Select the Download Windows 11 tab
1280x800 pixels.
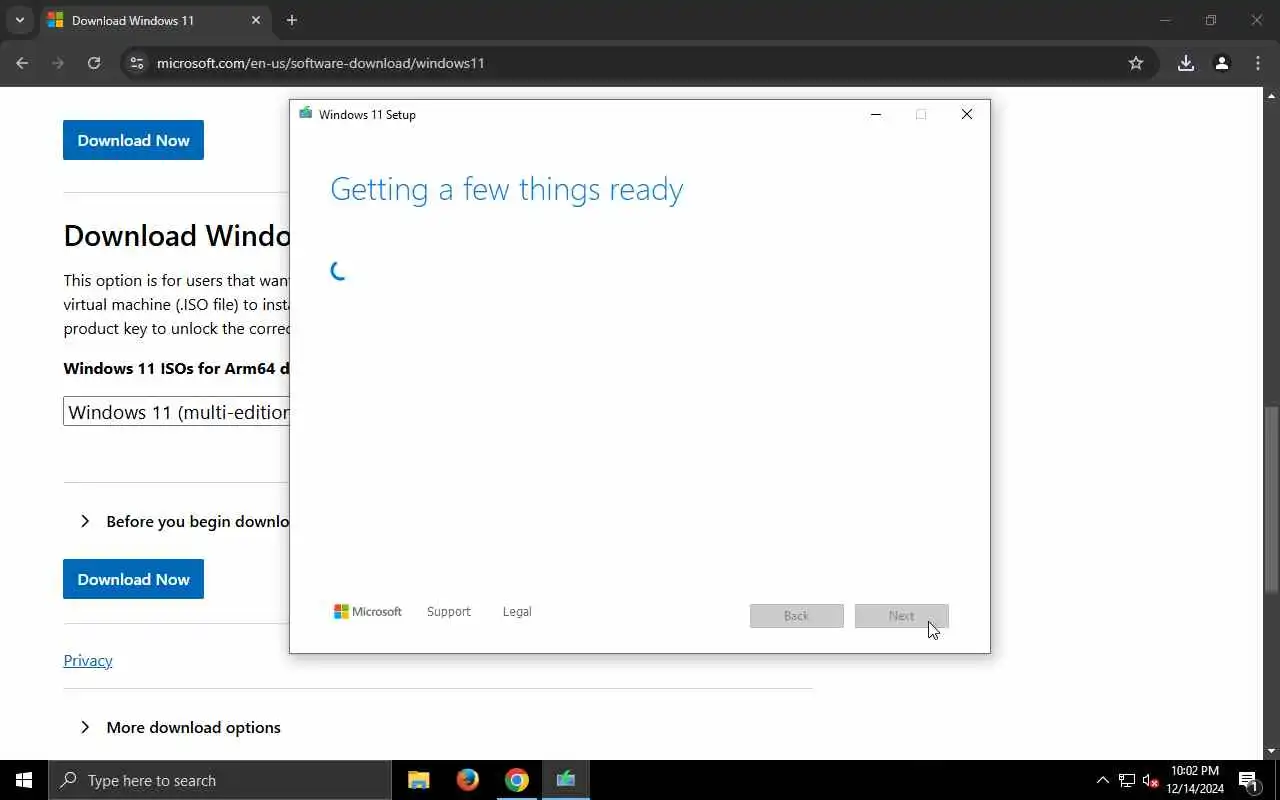tap(155, 20)
